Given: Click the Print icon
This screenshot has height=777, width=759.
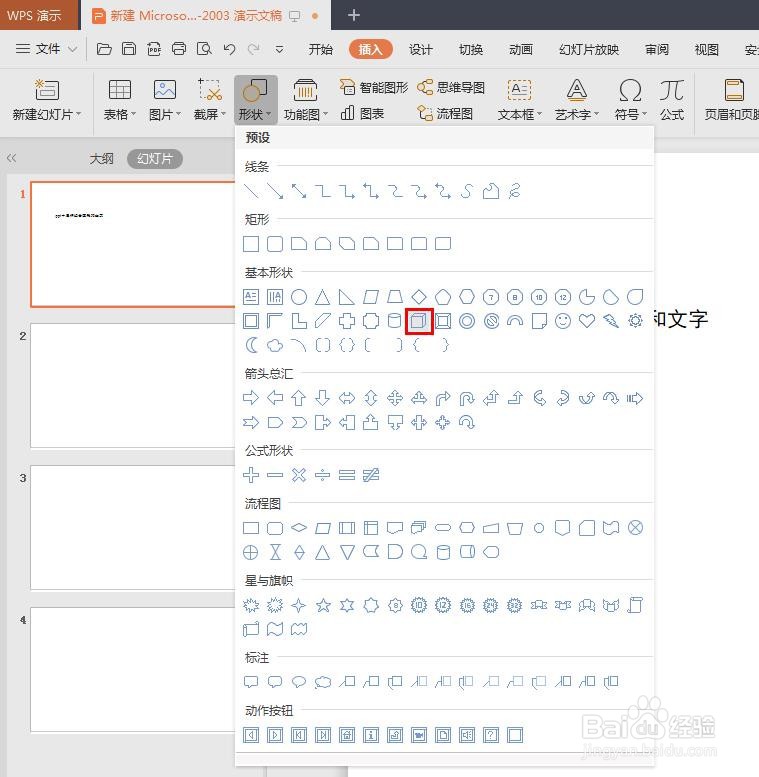Looking at the screenshot, I should (179, 49).
